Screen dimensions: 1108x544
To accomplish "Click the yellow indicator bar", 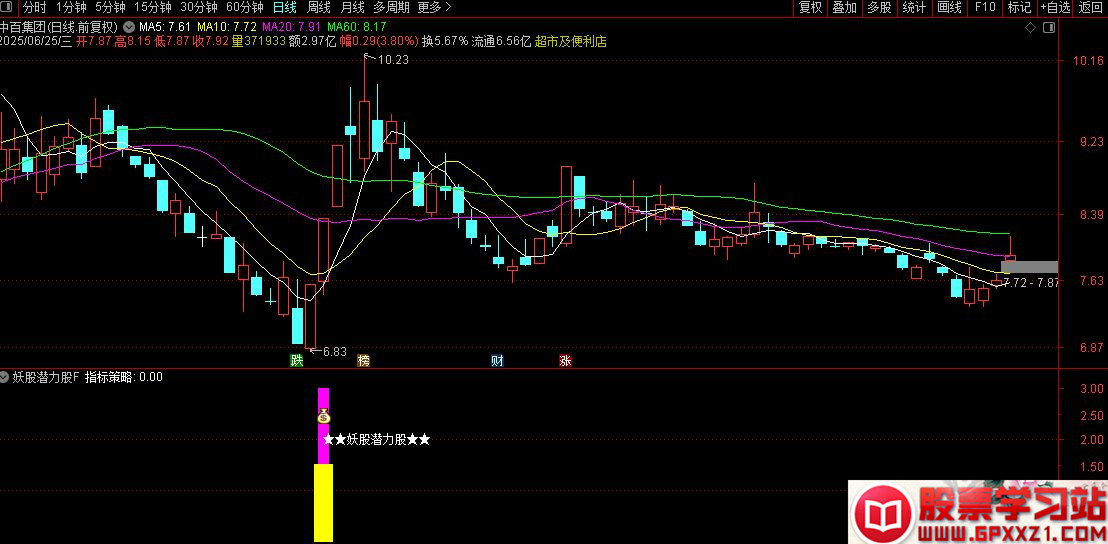I will 323,502.
